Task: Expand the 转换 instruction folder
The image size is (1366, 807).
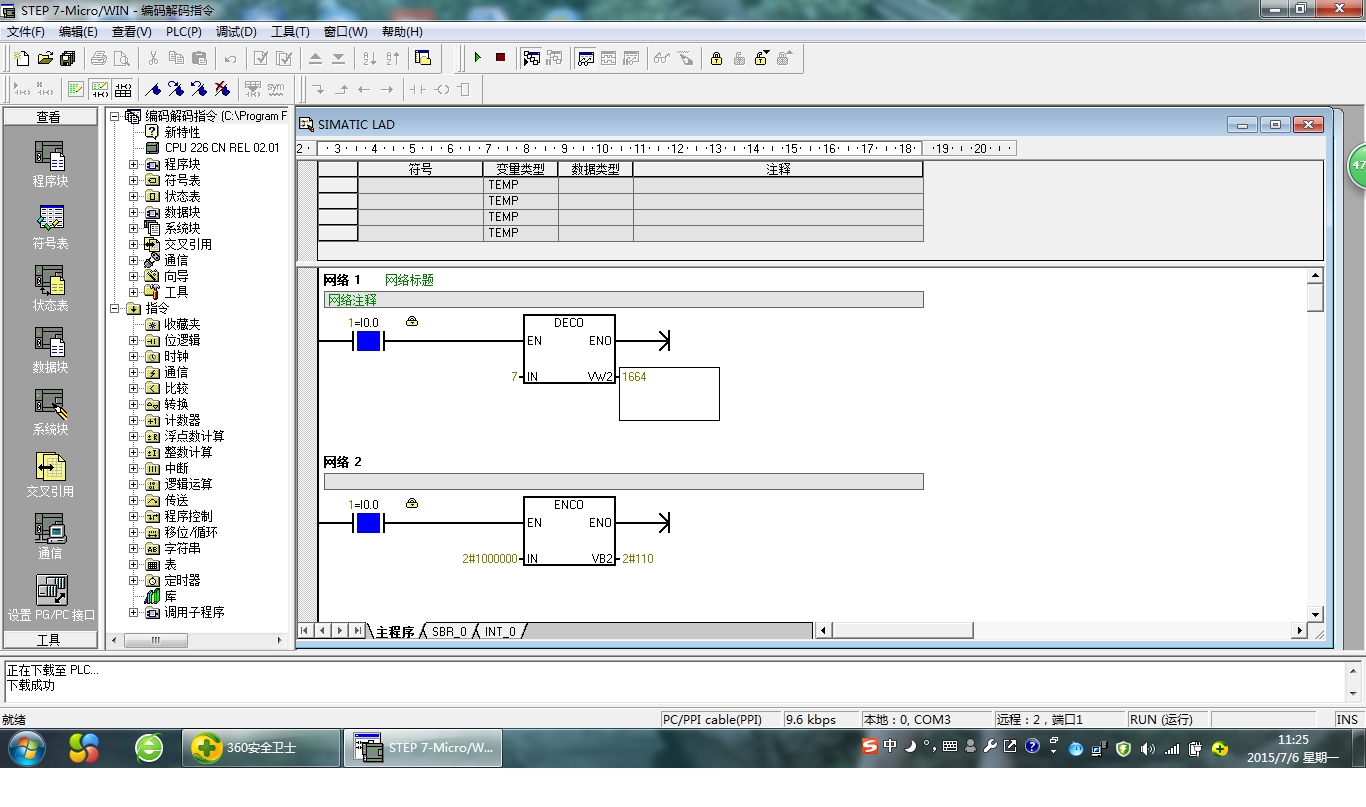Action: pos(134,404)
